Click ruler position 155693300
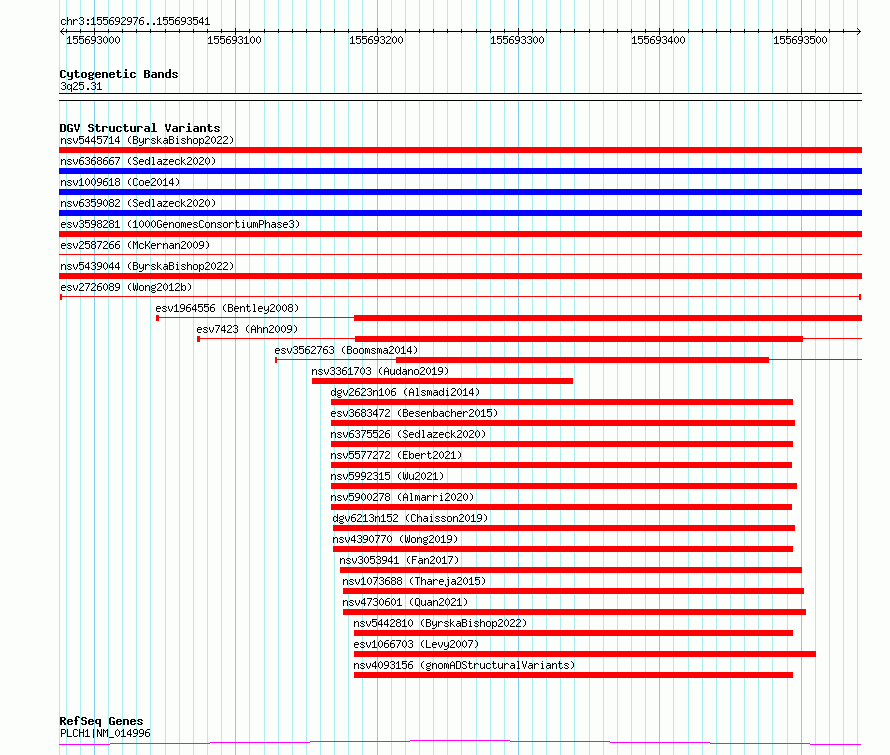The image size is (890, 755). point(517,40)
